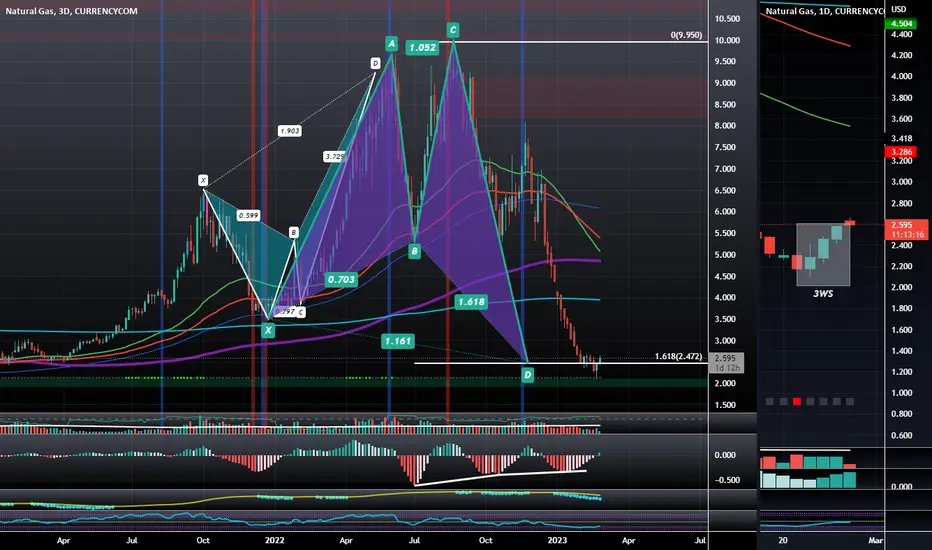Click the '0.703' ratio label

pyautogui.click(x=341, y=279)
